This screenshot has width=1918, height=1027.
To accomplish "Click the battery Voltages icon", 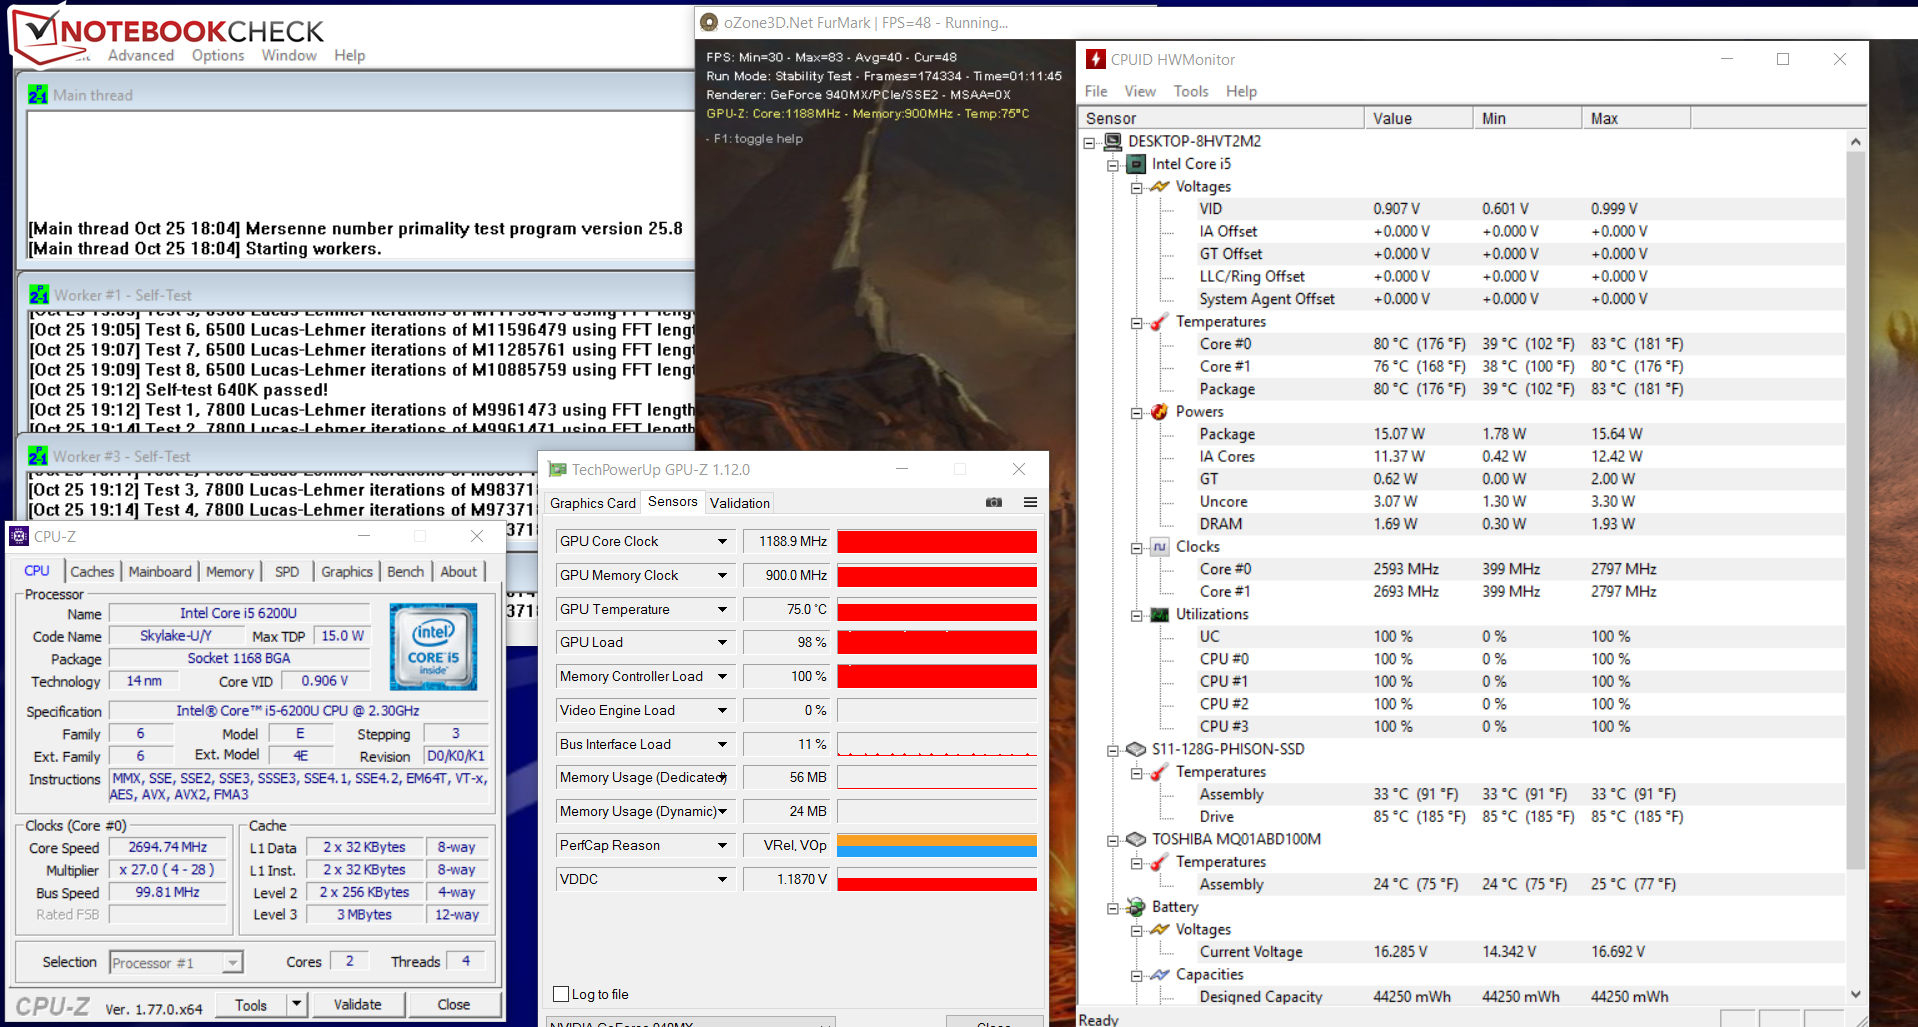I will tap(1160, 929).
